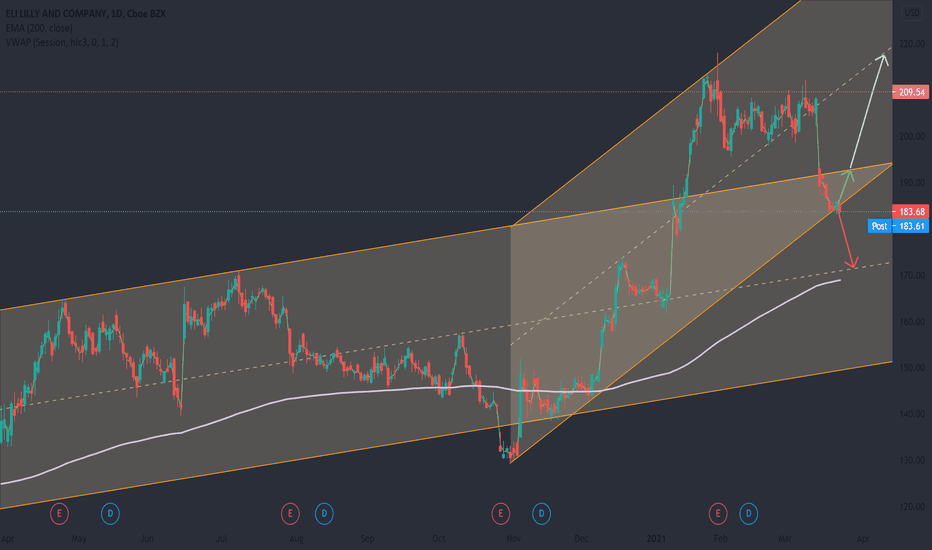Select the EMA (200, close) indicator label
Viewport: 932px width, 550px height.
coord(39,28)
